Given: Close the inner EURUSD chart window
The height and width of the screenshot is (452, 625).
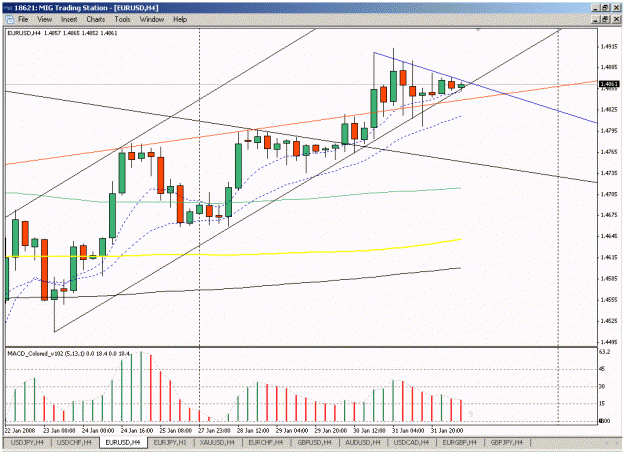Looking at the screenshot, I should click(616, 19).
